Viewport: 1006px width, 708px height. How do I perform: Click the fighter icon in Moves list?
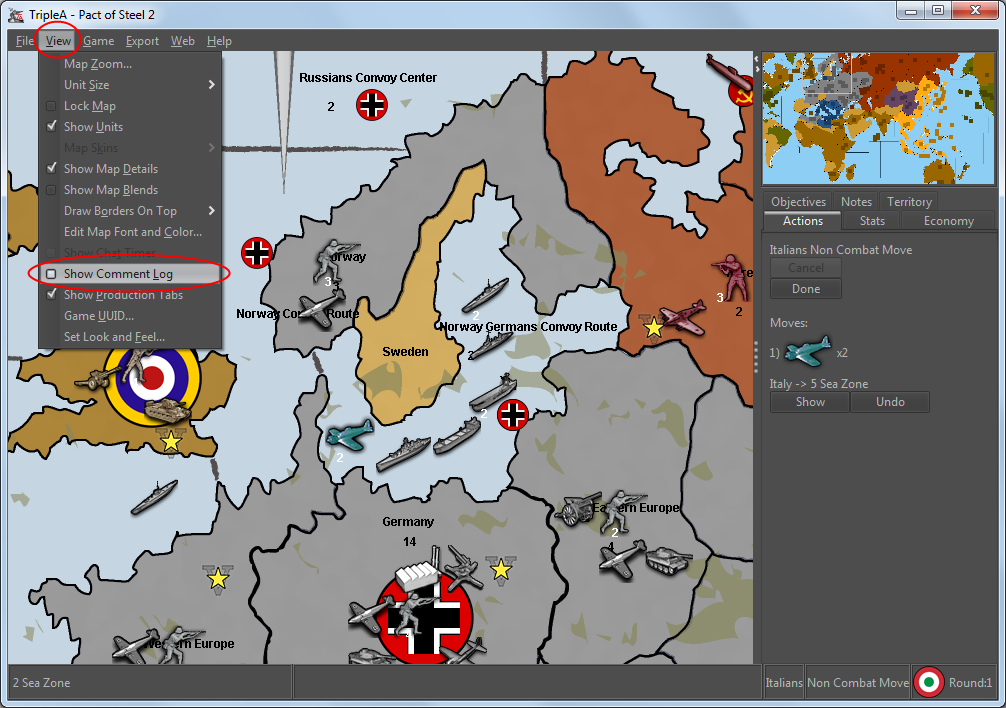[808, 352]
